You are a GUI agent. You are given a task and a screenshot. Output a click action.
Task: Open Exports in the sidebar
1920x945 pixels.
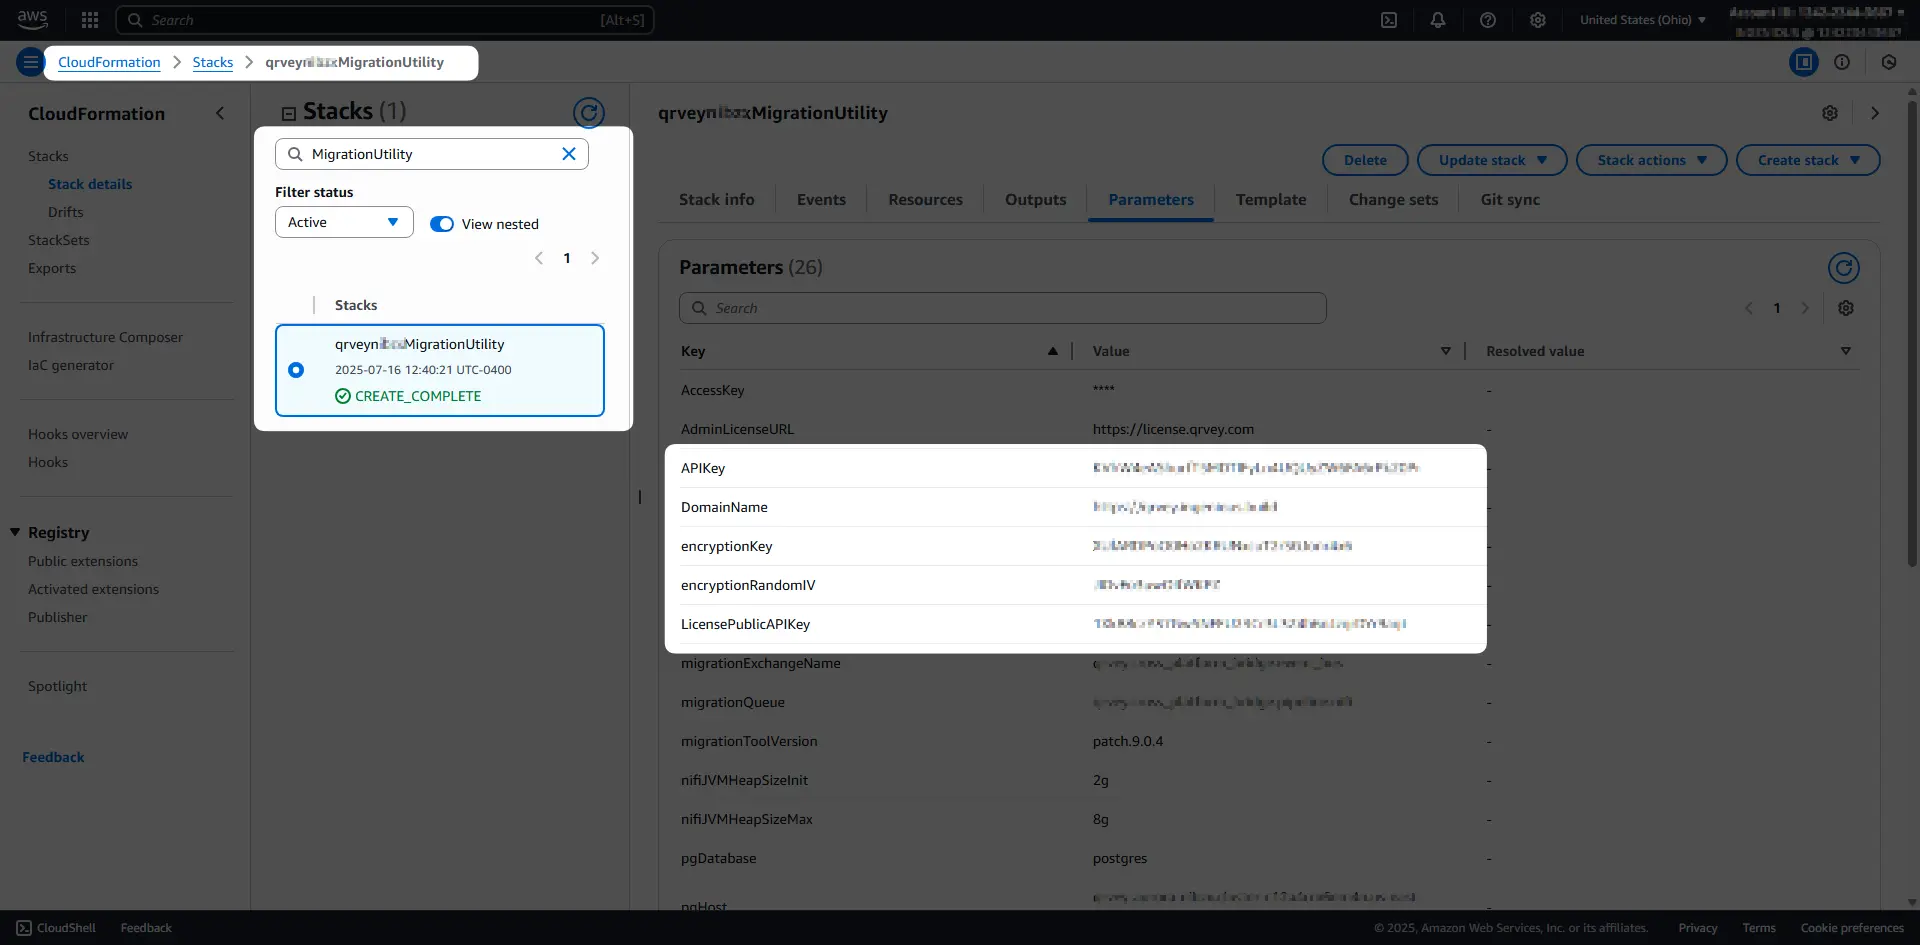tap(52, 268)
